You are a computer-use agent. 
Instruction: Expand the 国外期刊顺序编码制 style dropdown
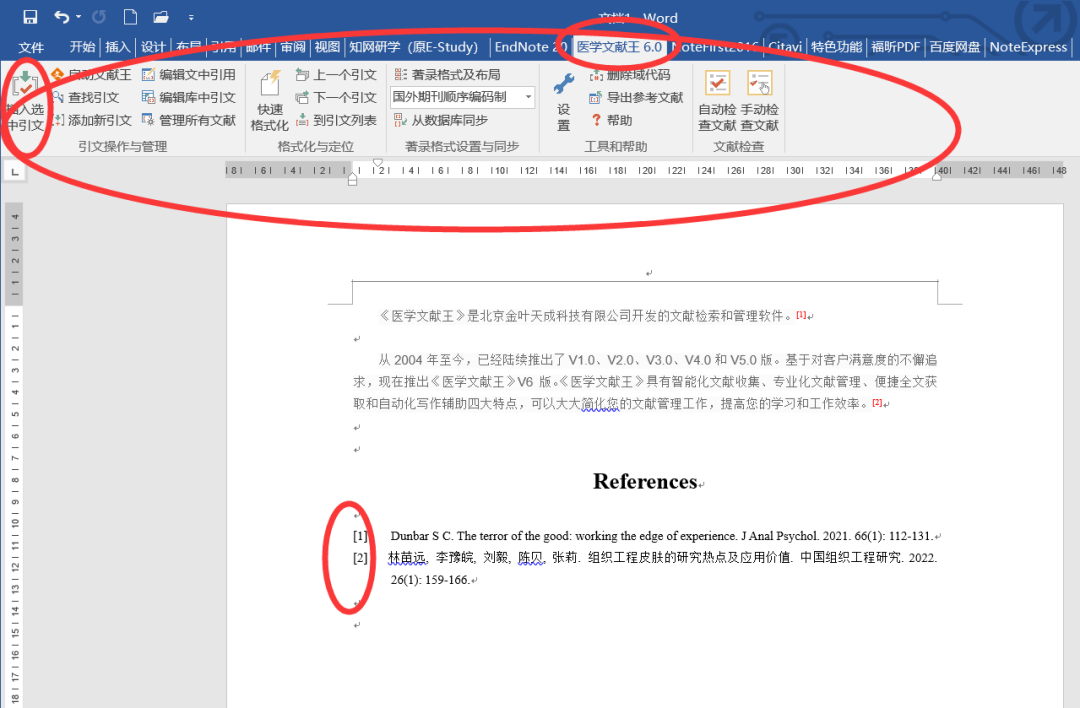(x=528, y=97)
